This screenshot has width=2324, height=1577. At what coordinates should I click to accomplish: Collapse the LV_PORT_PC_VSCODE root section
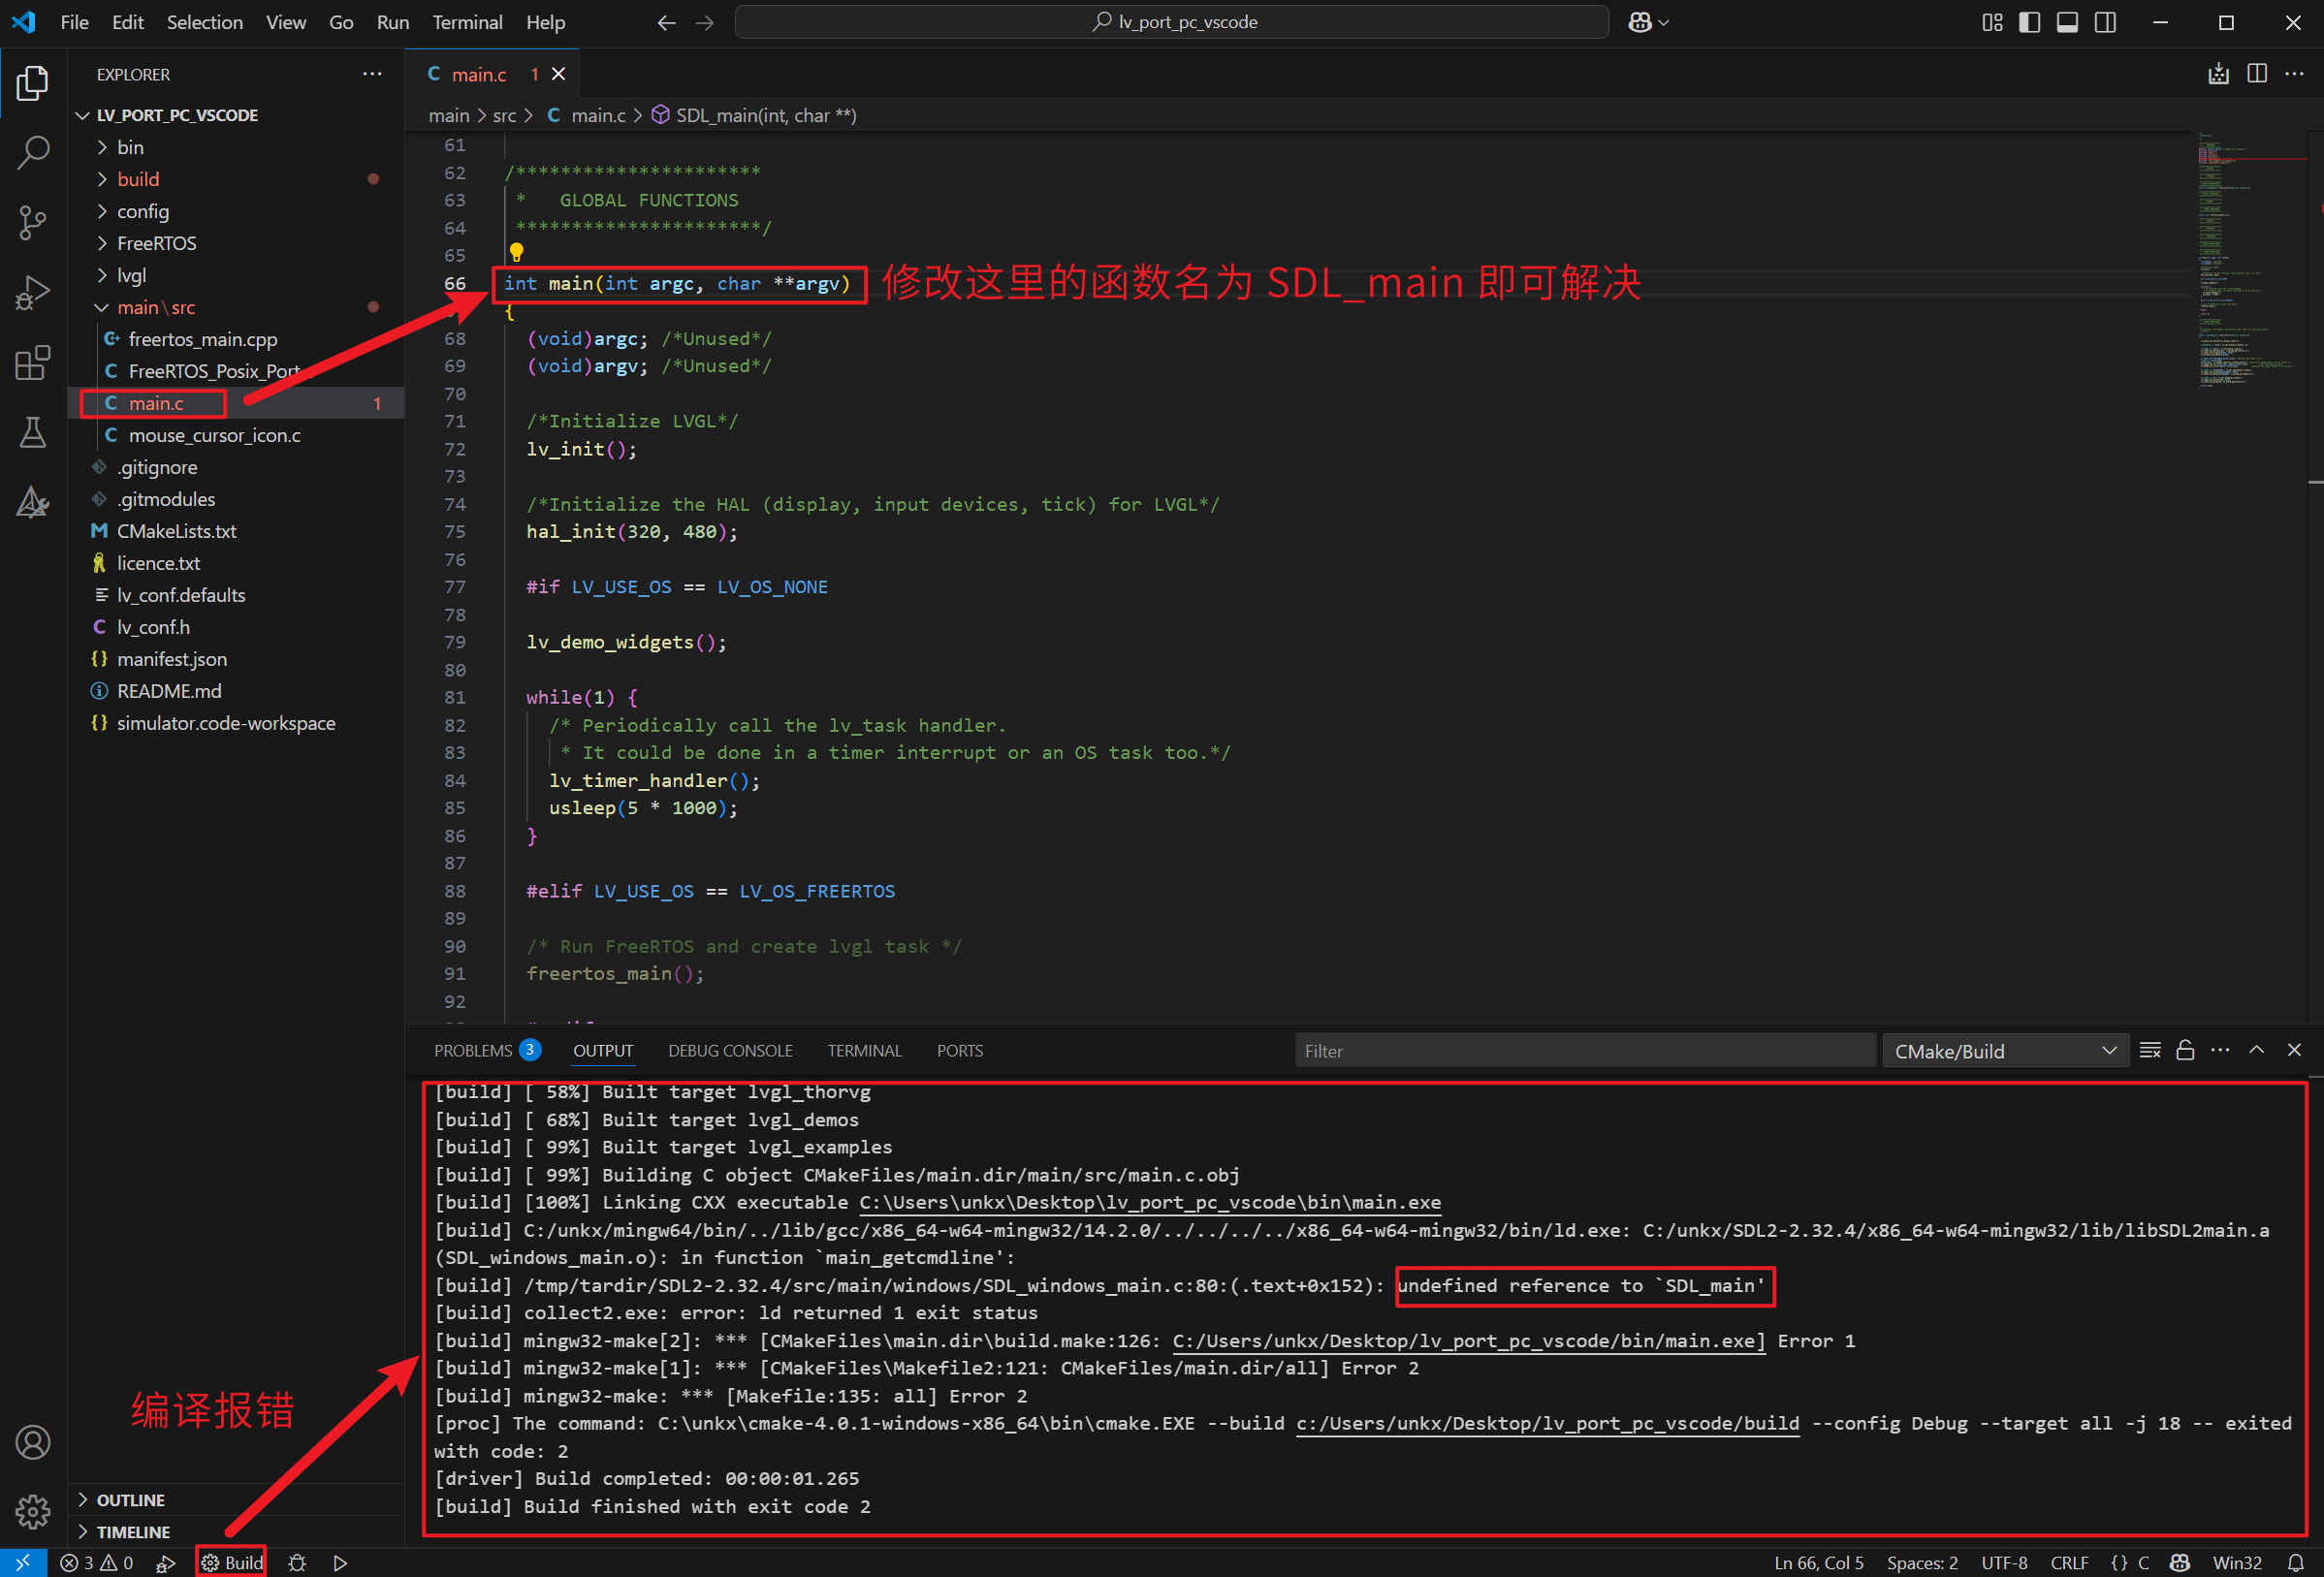(235, 115)
